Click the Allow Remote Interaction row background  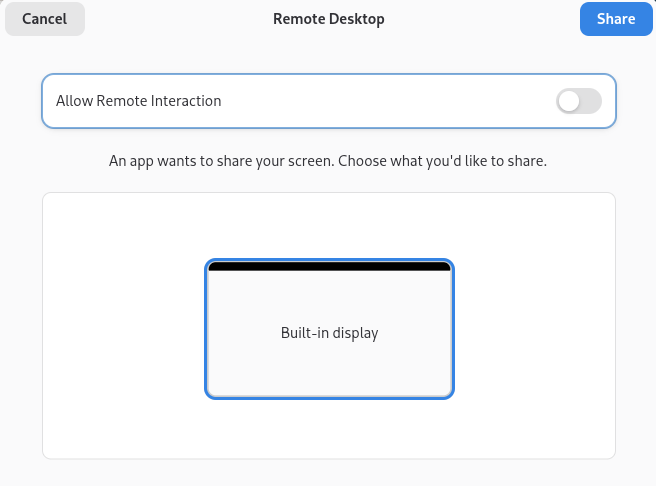(400, 101)
